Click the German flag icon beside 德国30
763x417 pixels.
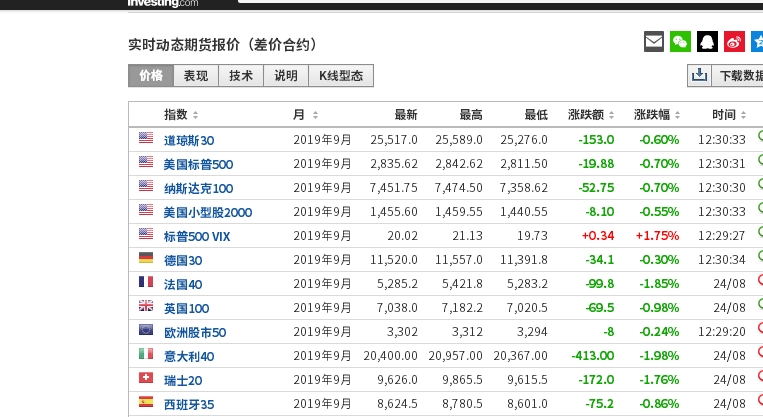(x=146, y=259)
